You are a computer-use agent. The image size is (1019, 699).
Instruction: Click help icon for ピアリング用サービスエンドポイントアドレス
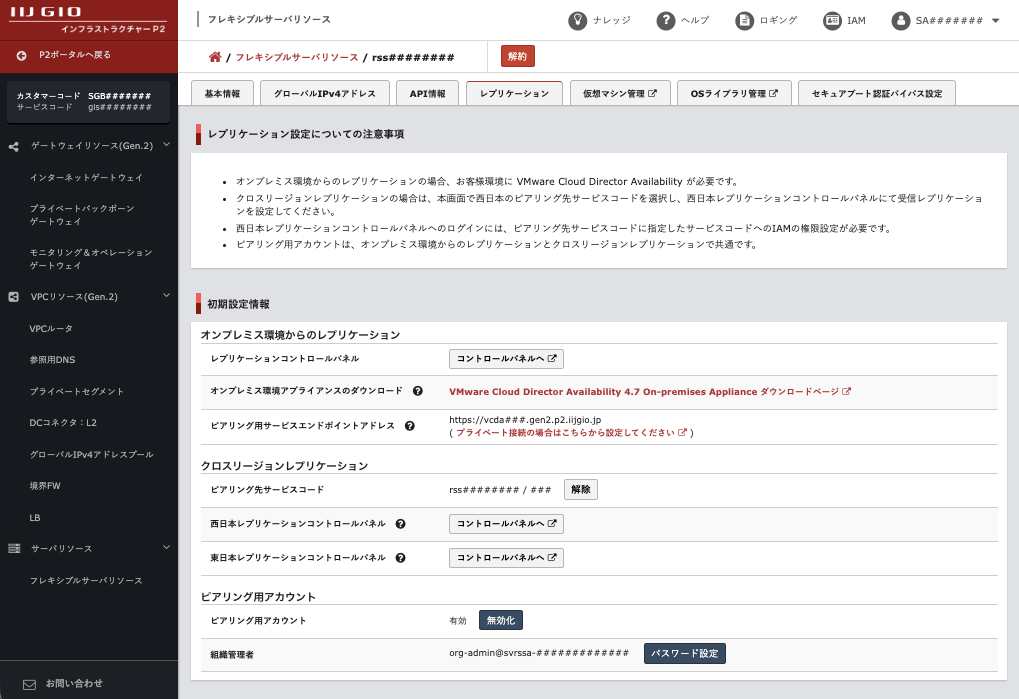pos(410,426)
